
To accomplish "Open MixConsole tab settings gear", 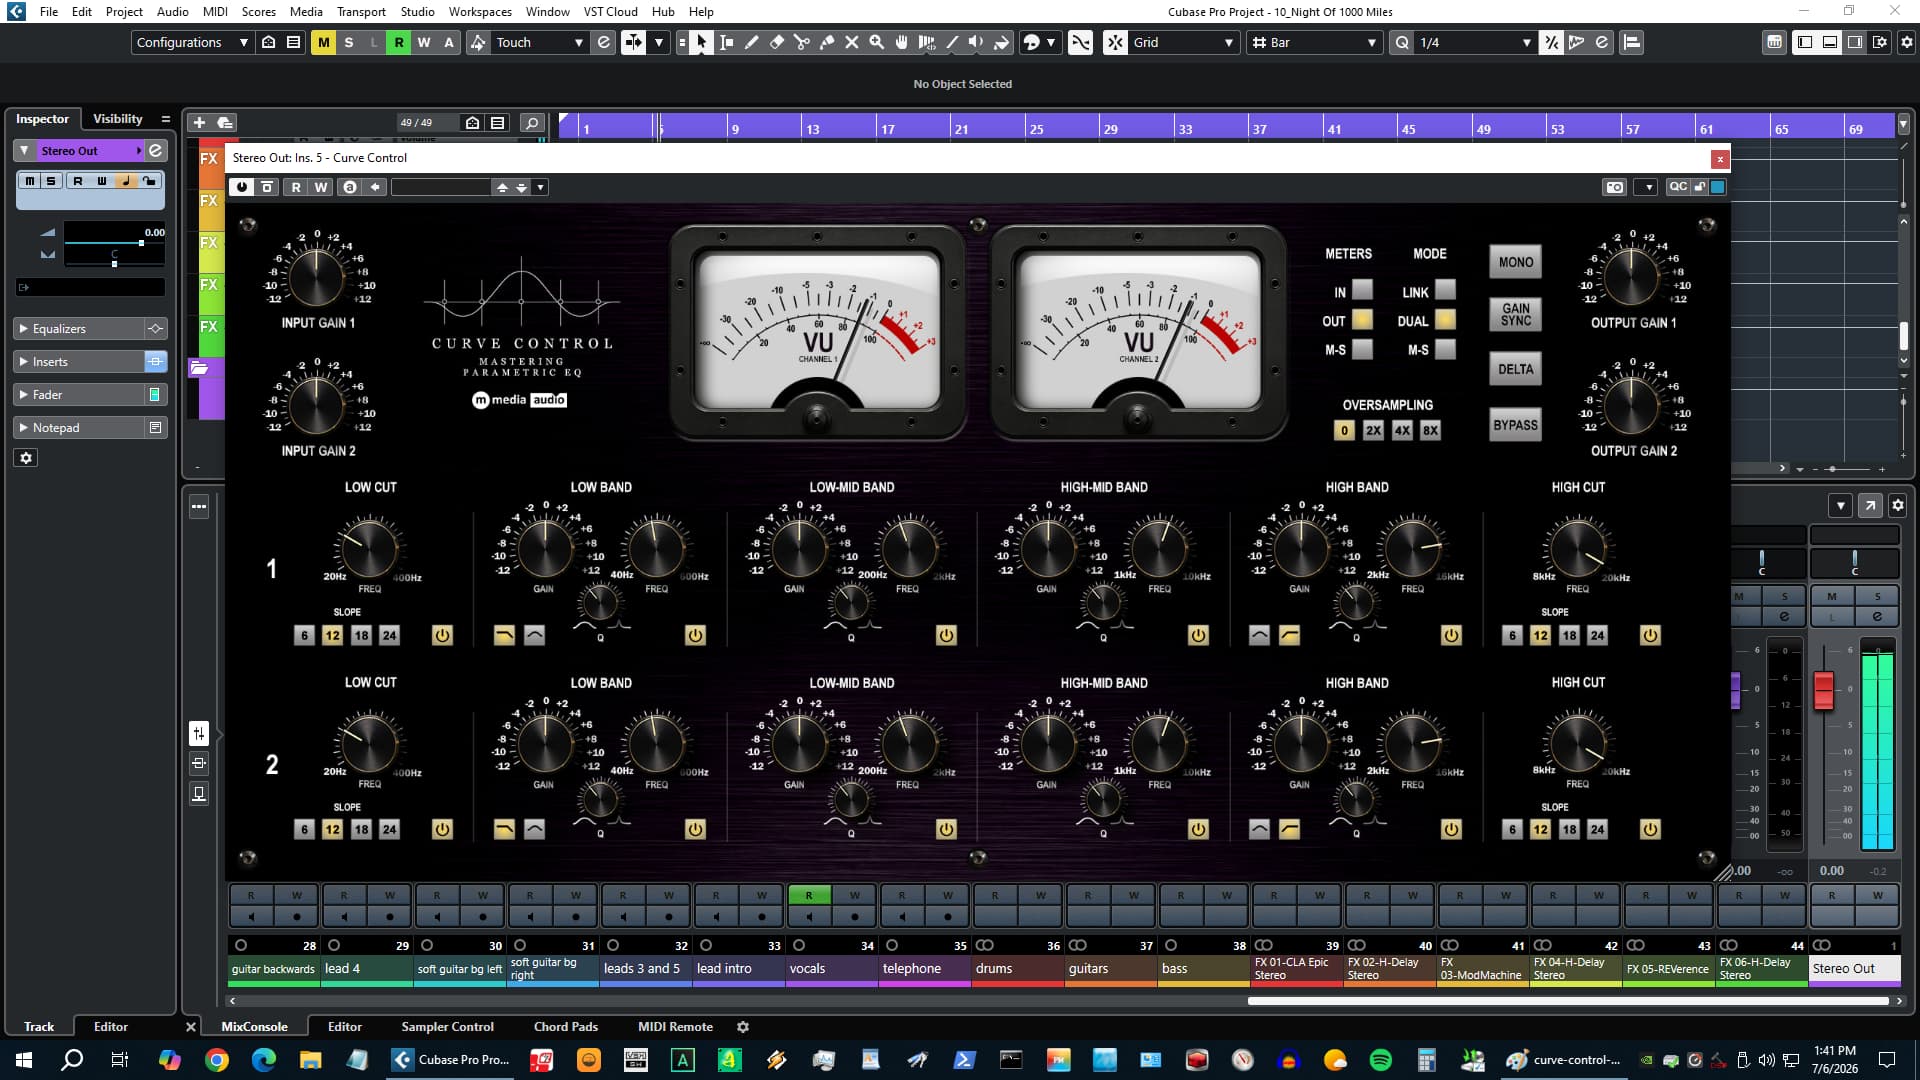I will click(743, 1026).
